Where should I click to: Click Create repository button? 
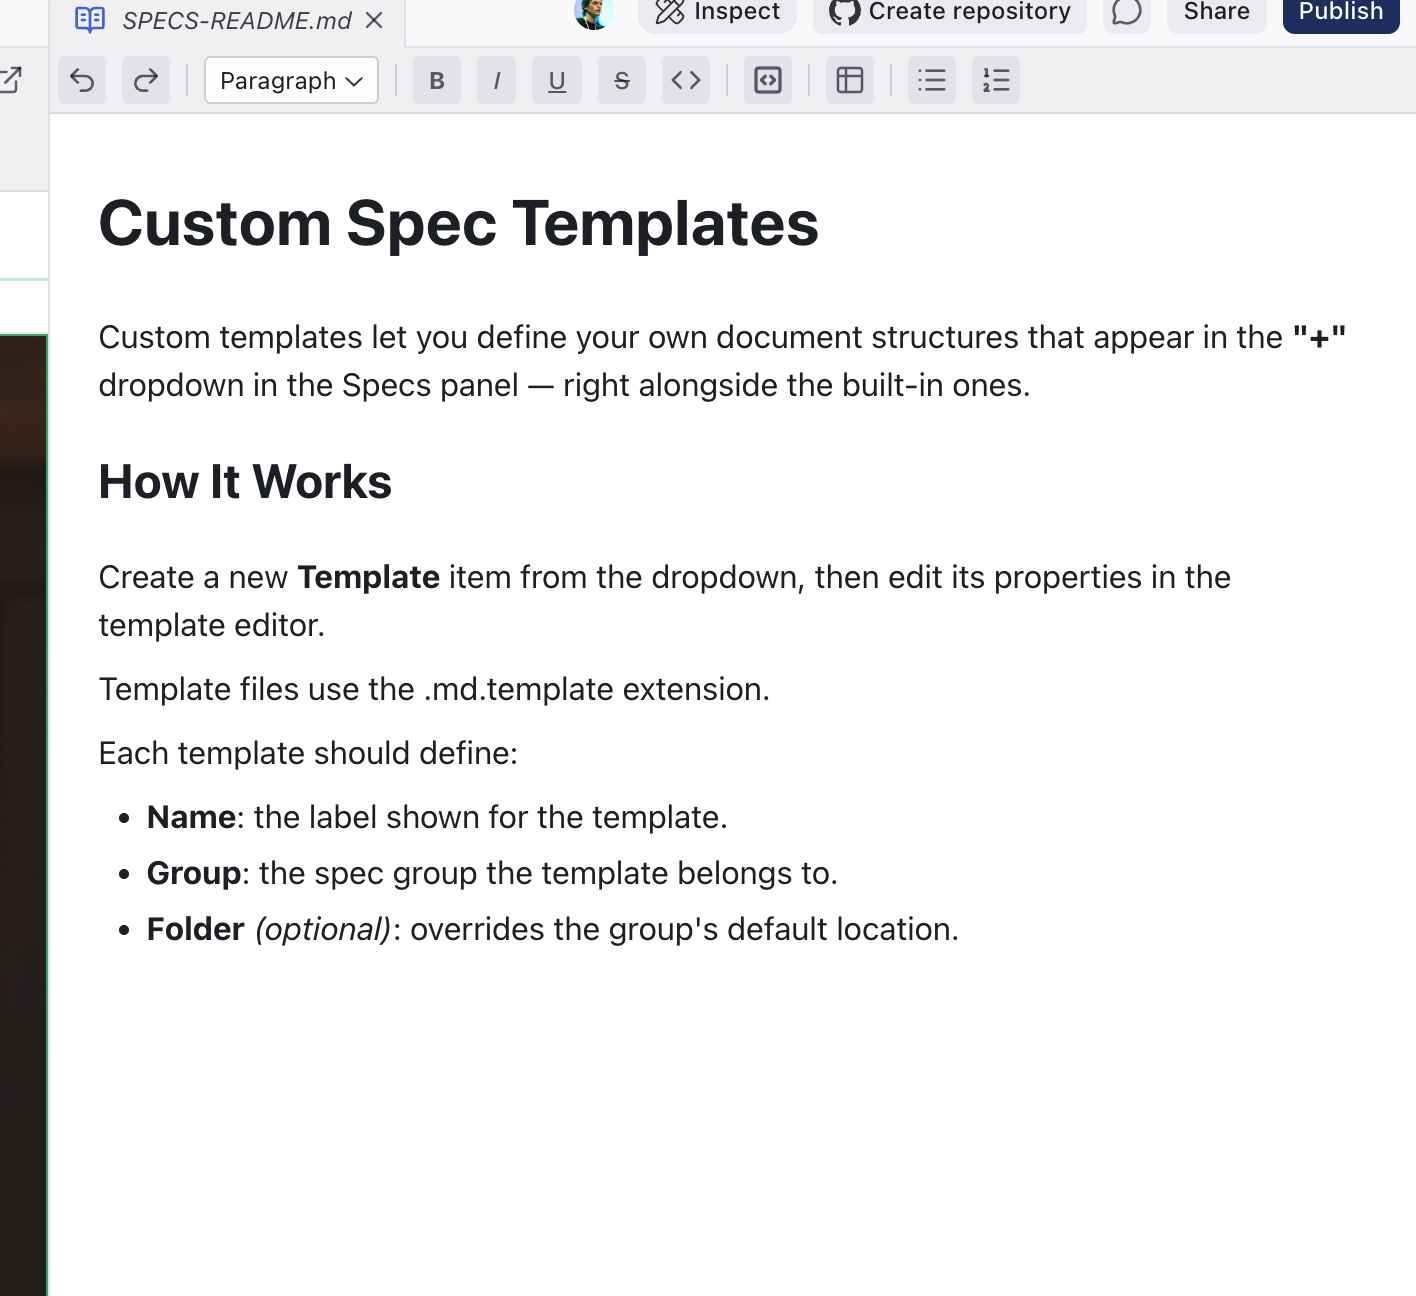[950, 12]
